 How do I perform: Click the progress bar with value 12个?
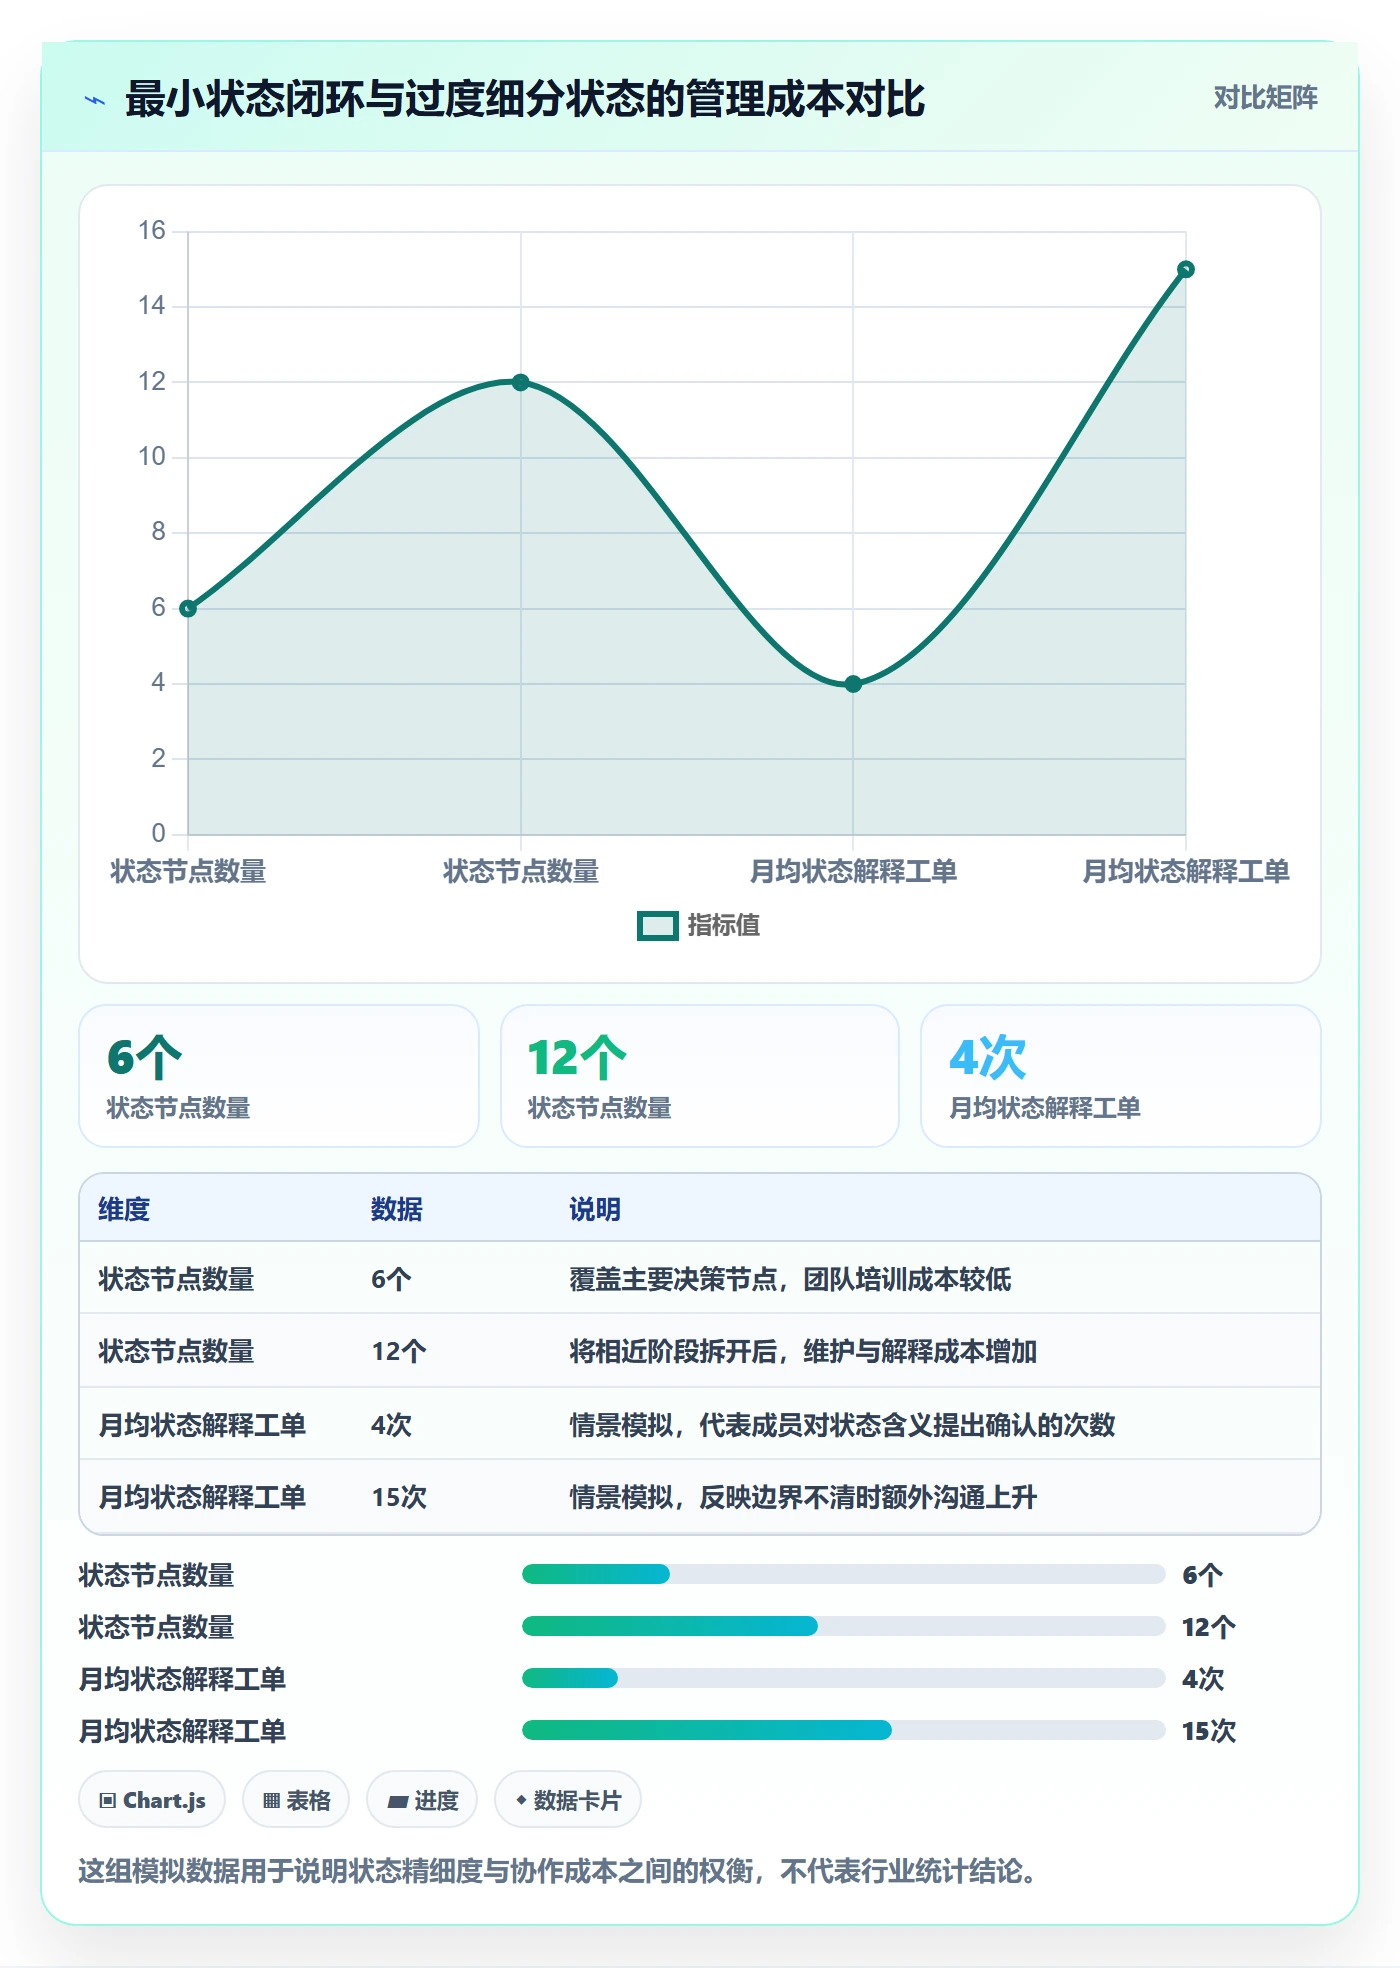pyautogui.click(x=844, y=1626)
